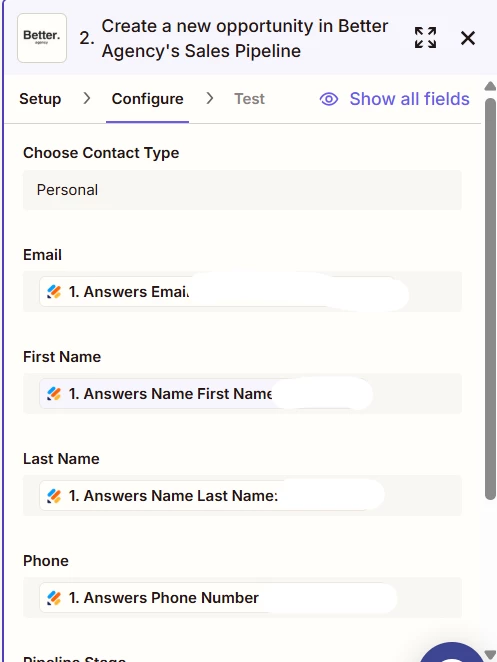Click the Better Agency app logo
The height and width of the screenshot is (662, 497).
point(42,38)
